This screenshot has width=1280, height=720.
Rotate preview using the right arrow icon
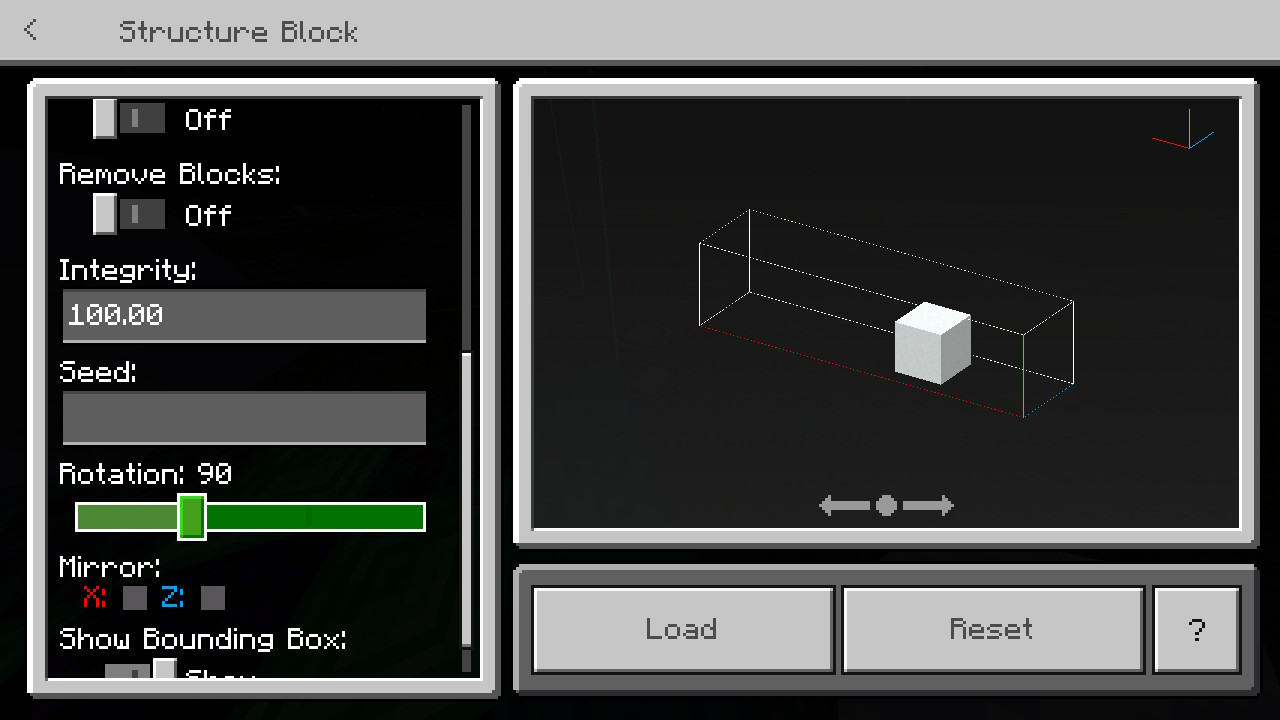(x=929, y=506)
